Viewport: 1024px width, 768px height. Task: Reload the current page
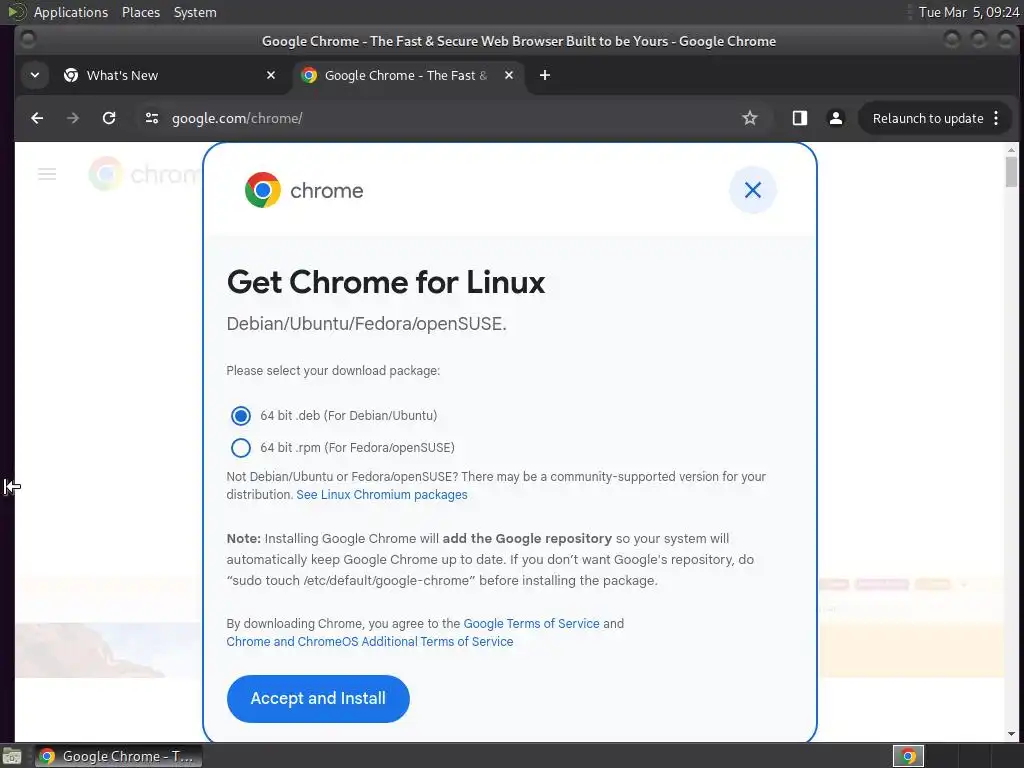[109, 118]
